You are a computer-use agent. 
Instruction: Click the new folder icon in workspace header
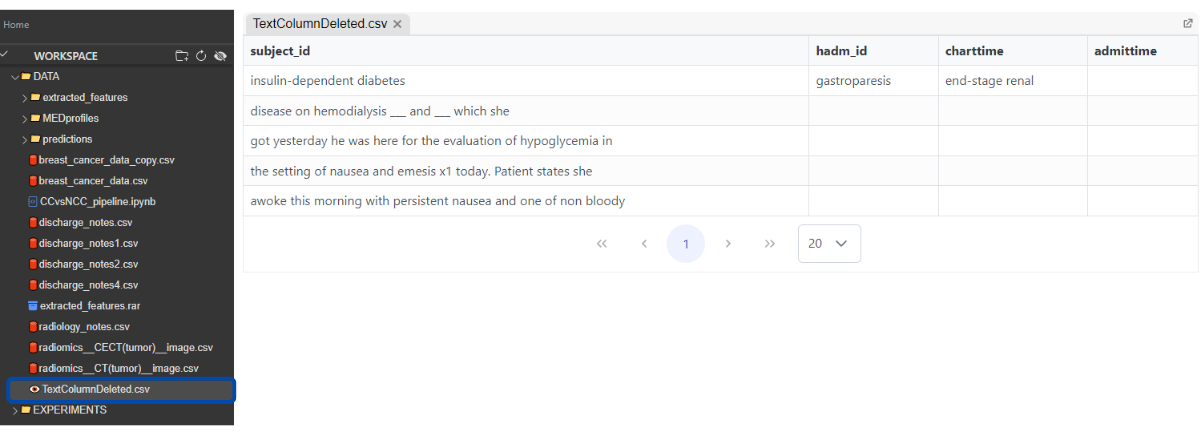coord(181,56)
